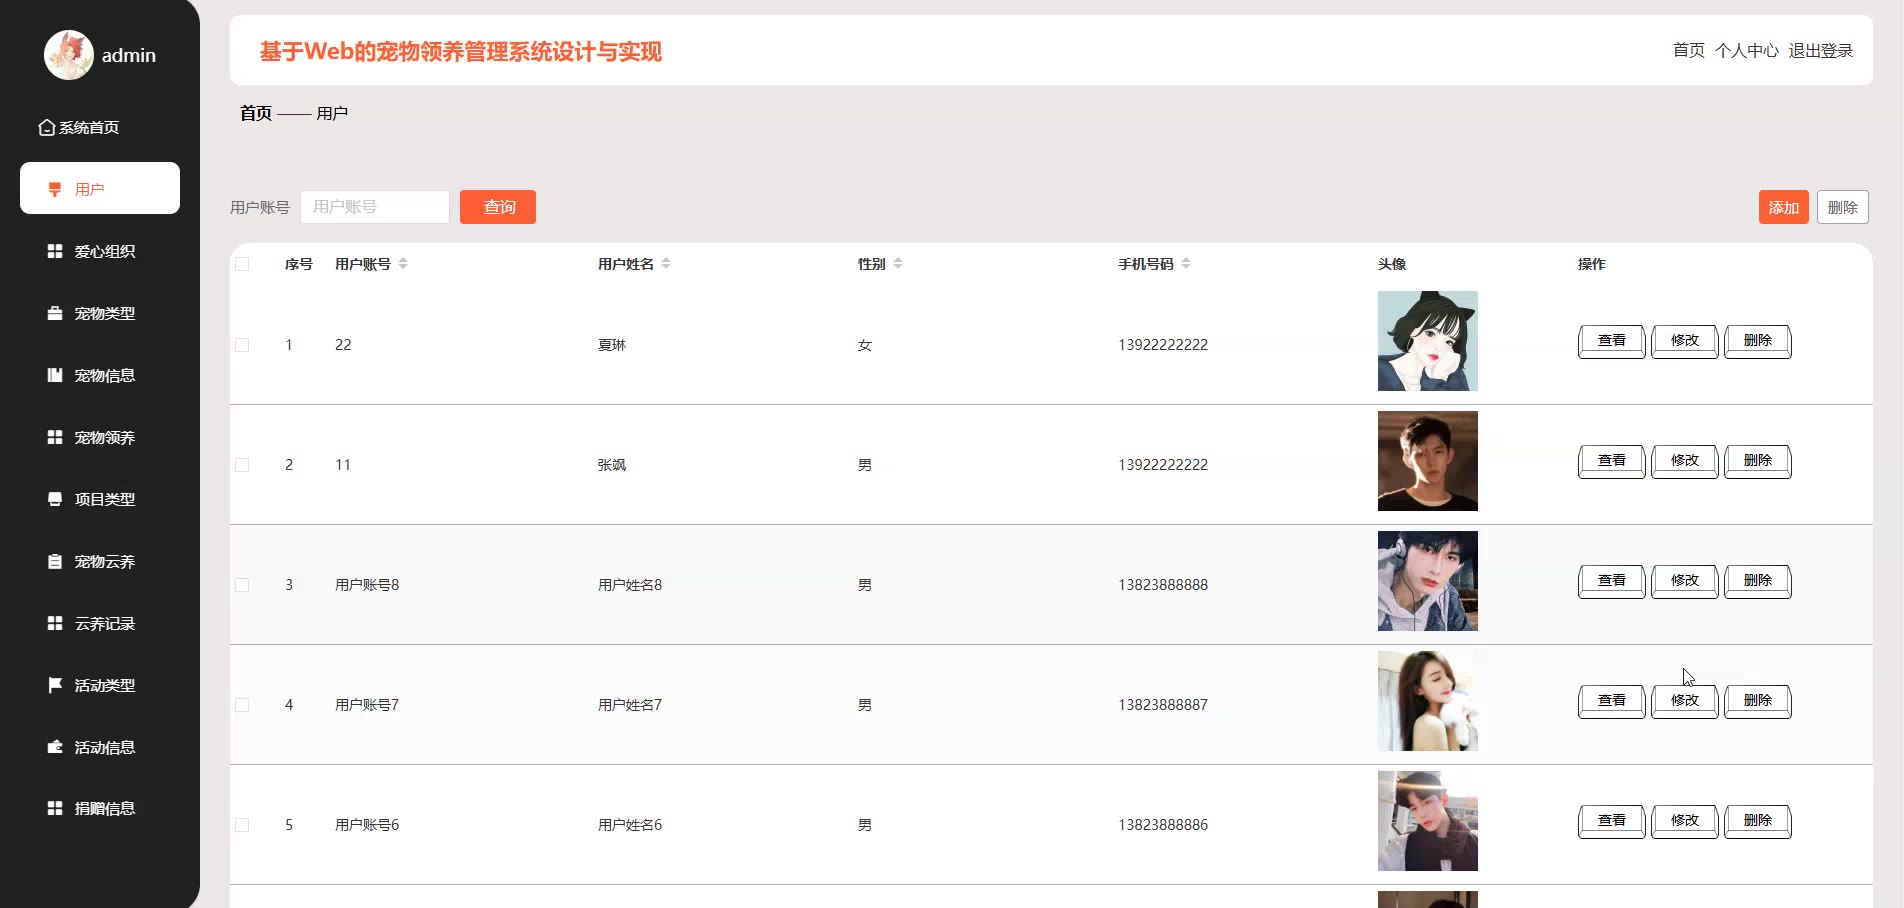The width and height of the screenshot is (1904, 908).
Task: Open avatar thumbnail of user 夏琳
Action: coord(1428,341)
